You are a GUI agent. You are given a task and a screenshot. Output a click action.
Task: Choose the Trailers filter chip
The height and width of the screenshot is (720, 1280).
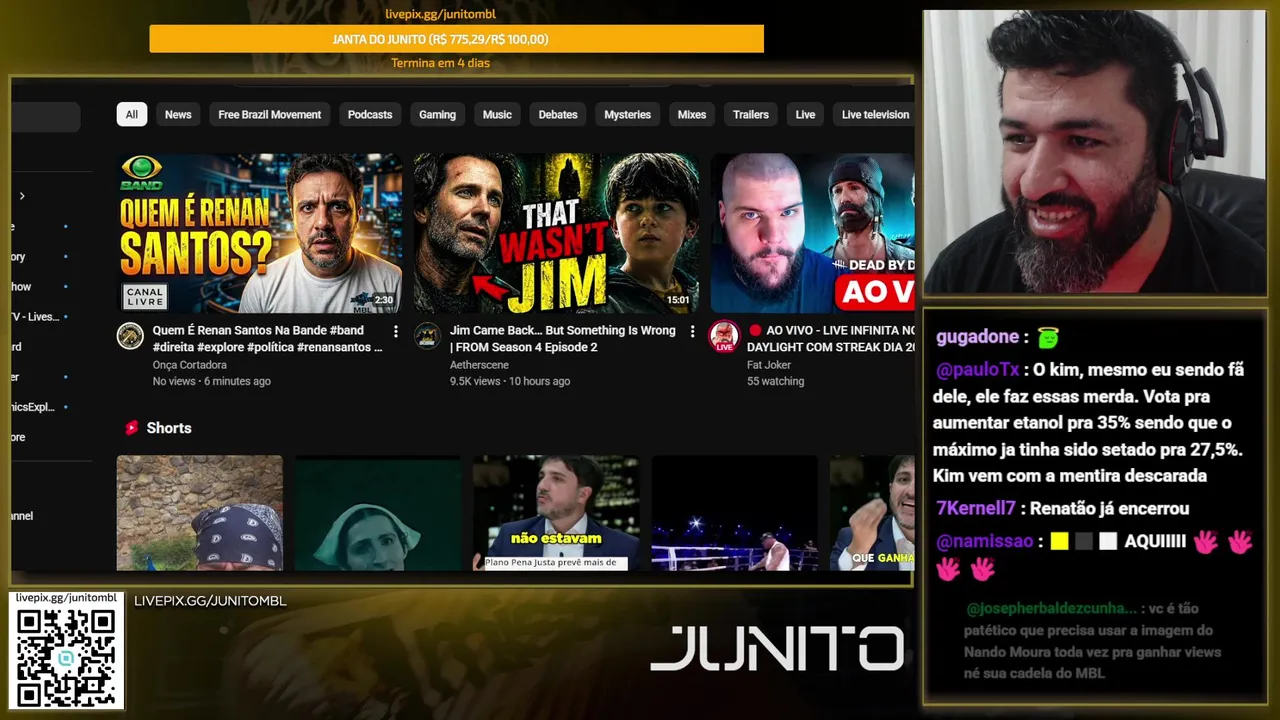[750, 114]
